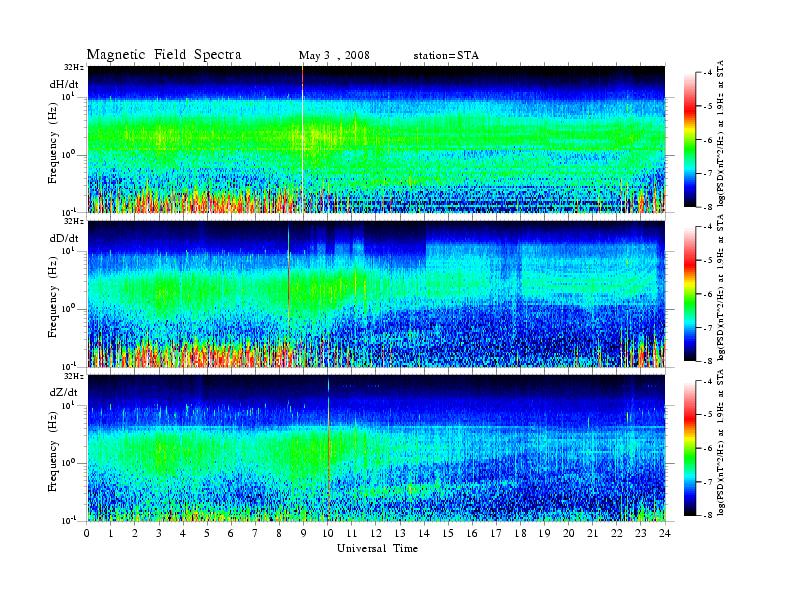Click the "Magnetic Field Spectra" title
Screen dimensions: 792x612
(x=164, y=55)
